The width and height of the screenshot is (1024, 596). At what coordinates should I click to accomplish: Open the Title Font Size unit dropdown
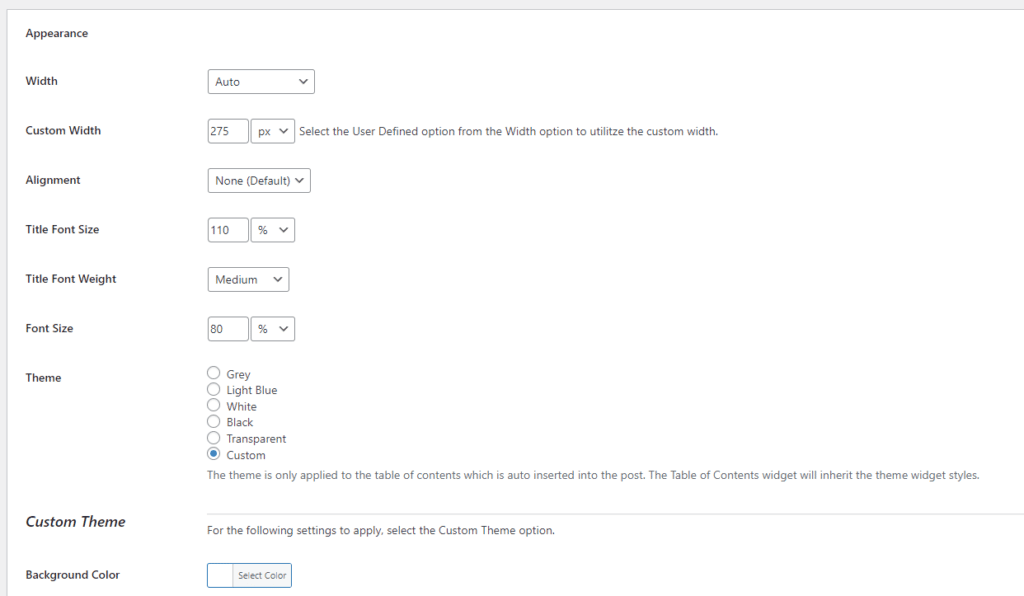(273, 230)
